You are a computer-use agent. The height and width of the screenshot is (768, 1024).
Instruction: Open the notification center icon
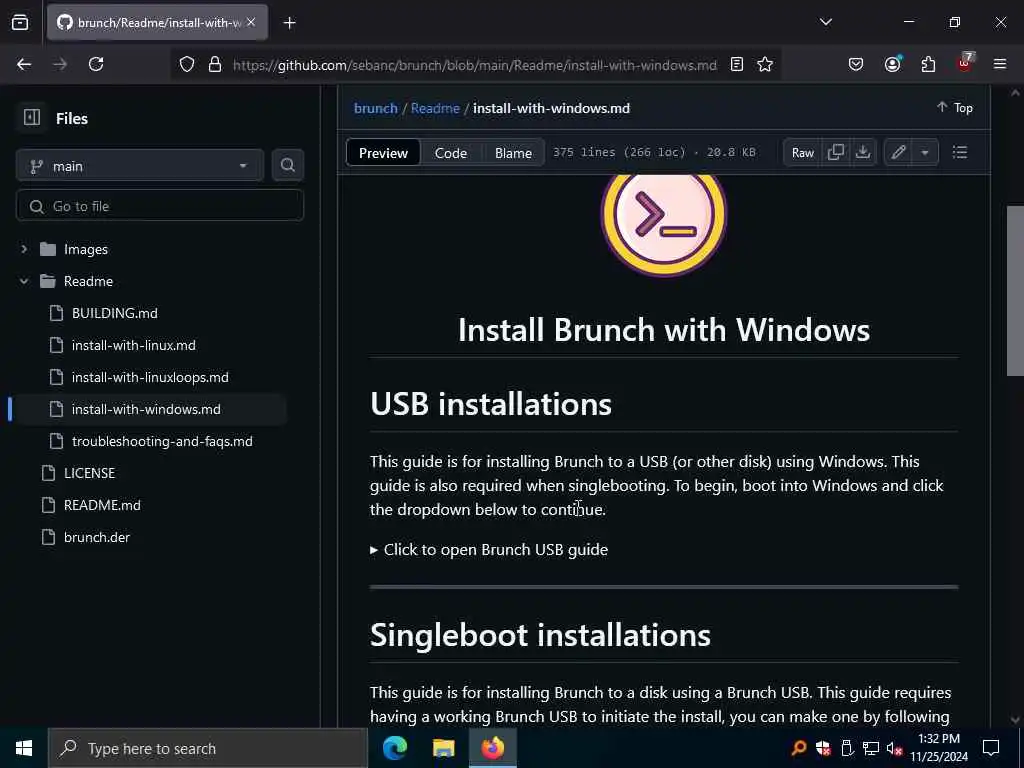click(x=991, y=748)
